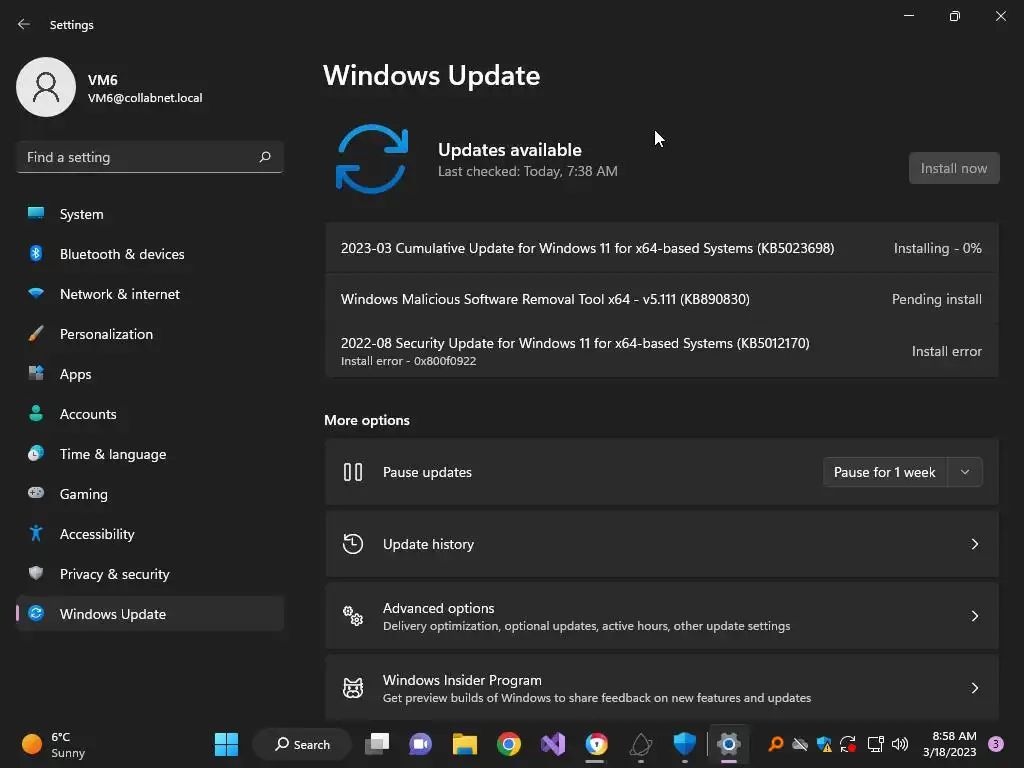
Task: Open Network & internet settings
Action: point(150,294)
